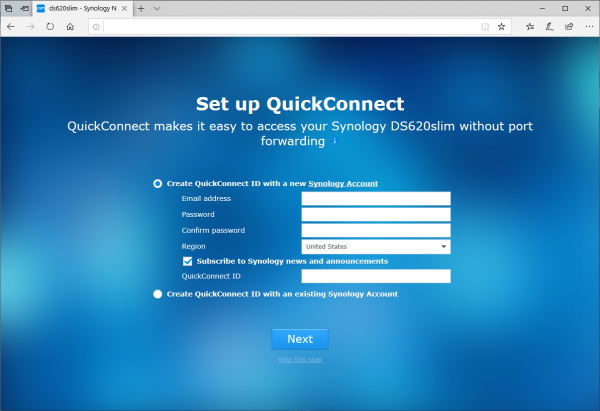Image resolution: width=600 pixels, height=411 pixels.
Task: Expand the Region dropdown
Action: point(375,246)
